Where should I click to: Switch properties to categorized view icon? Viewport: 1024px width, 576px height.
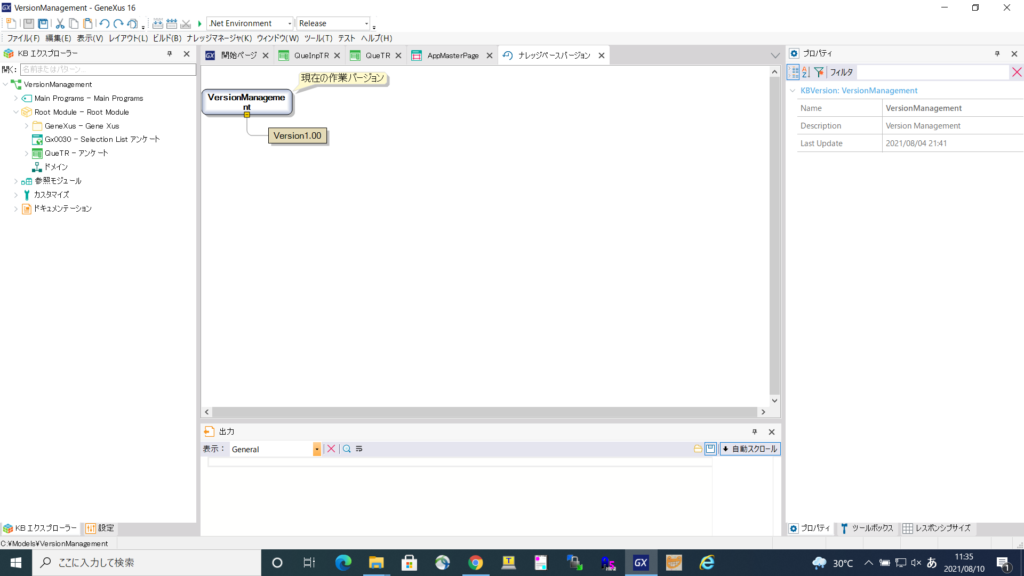pos(794,72)
